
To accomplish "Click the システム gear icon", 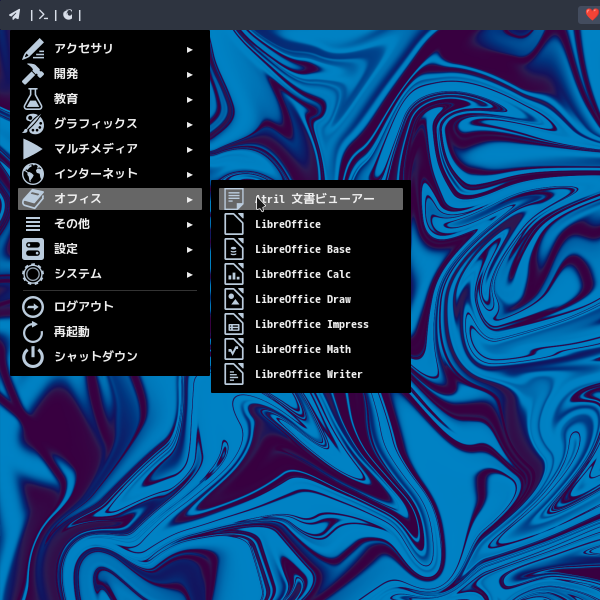I will 33,274.
